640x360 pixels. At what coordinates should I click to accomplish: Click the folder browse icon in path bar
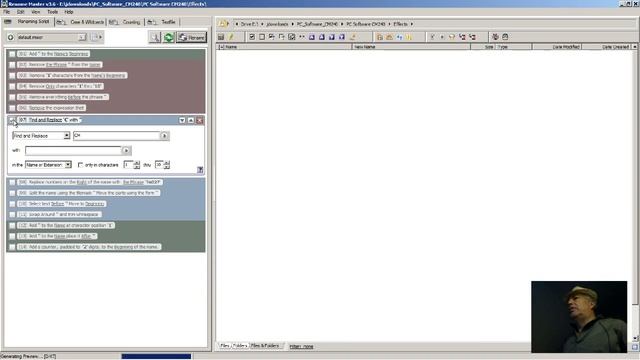click(x=223, y=24)
